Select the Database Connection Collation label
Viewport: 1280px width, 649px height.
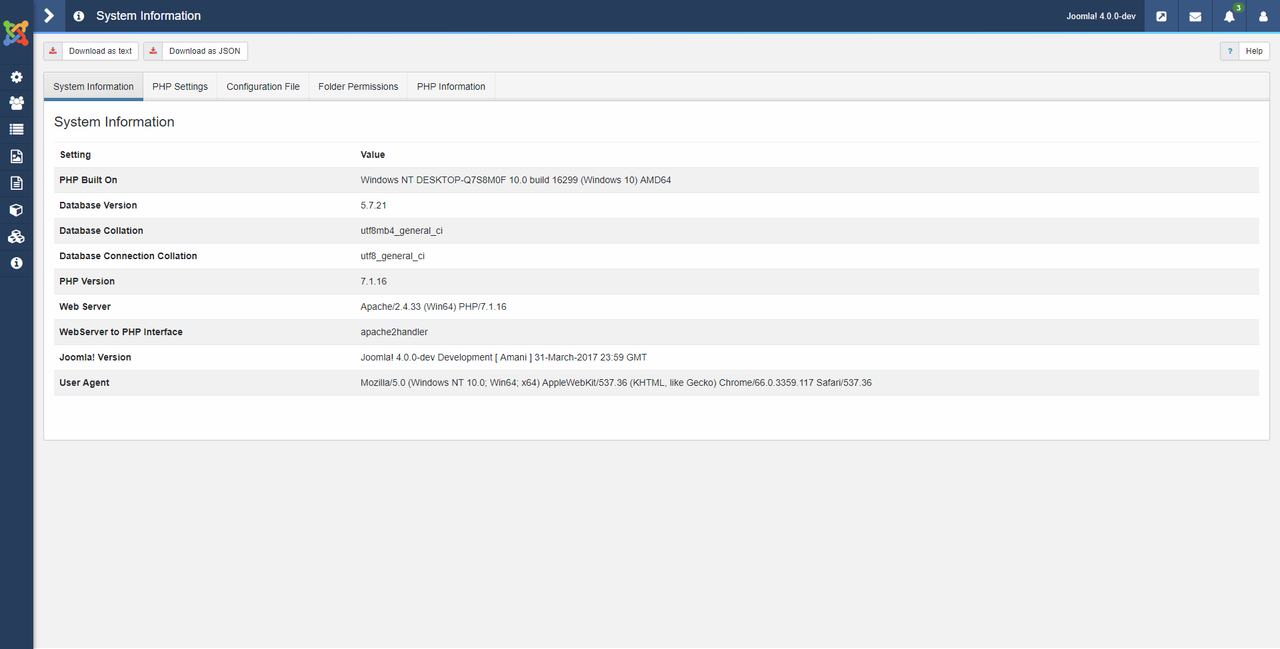point(128,256)
